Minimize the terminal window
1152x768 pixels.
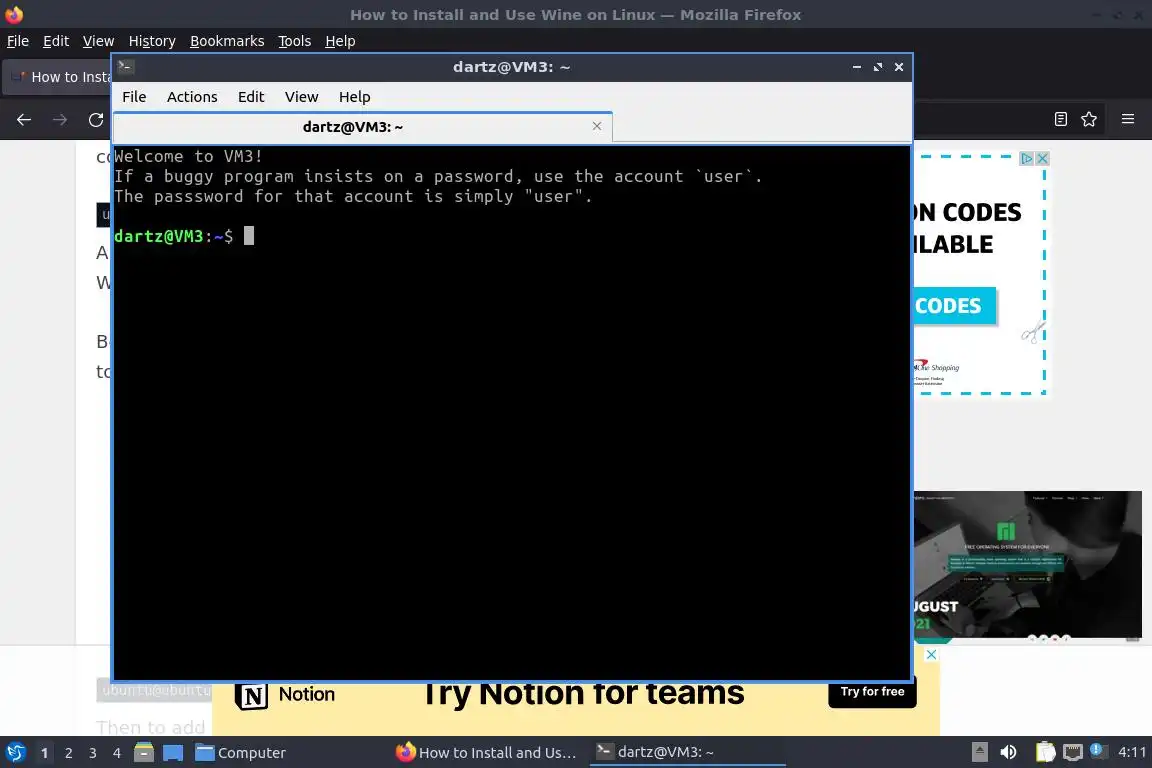(857, 67)
